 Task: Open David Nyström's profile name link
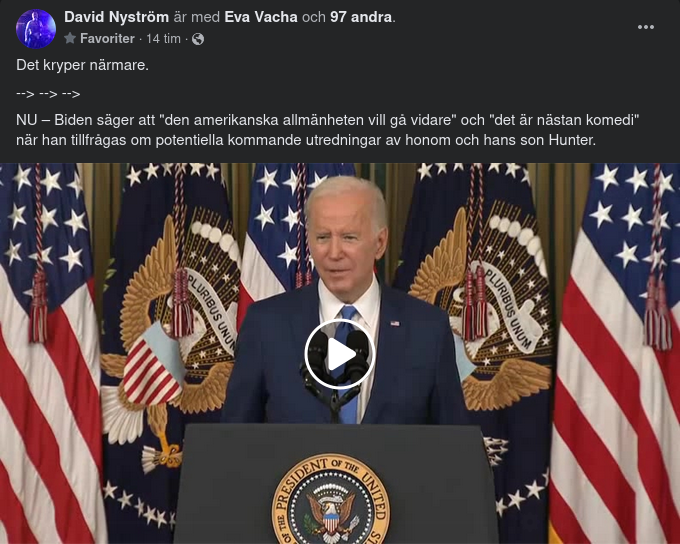tap(116, 17)
